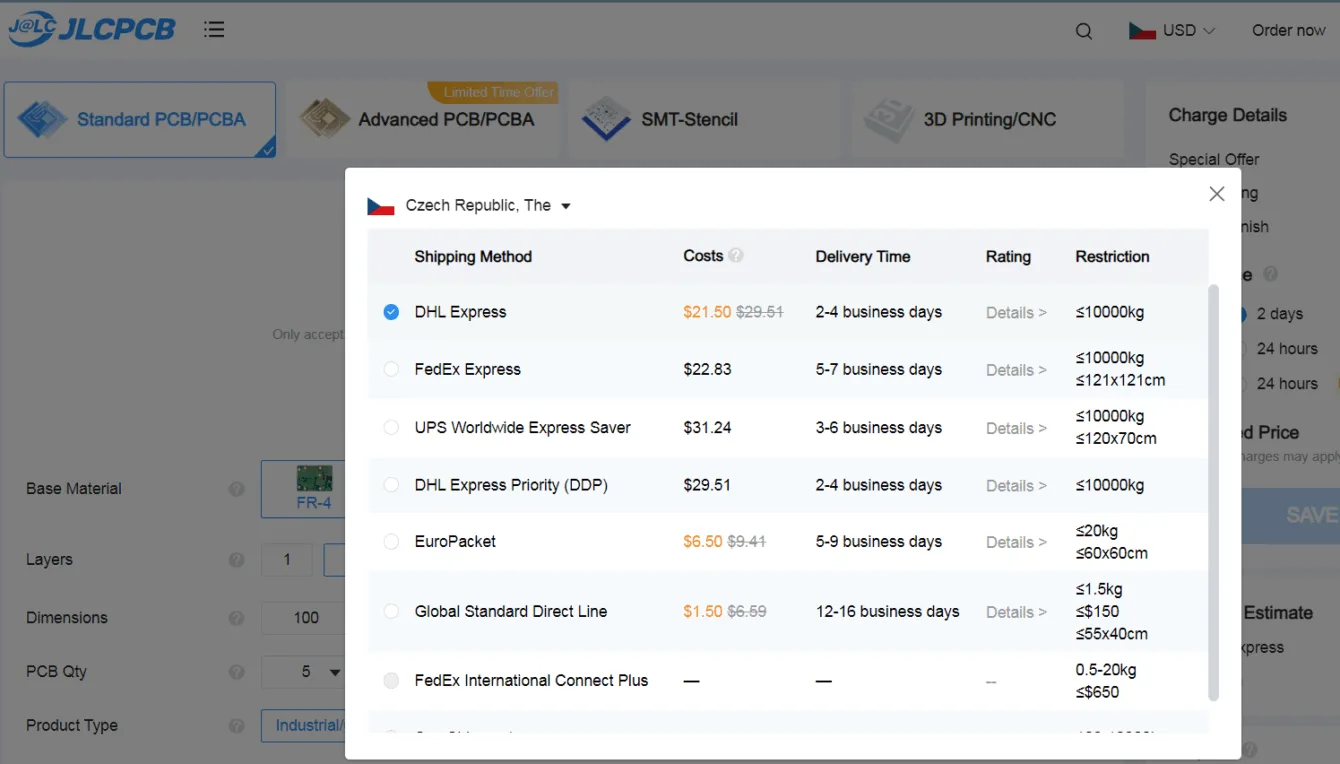Click the JLCPCB logo

click(x=92, y=30)
